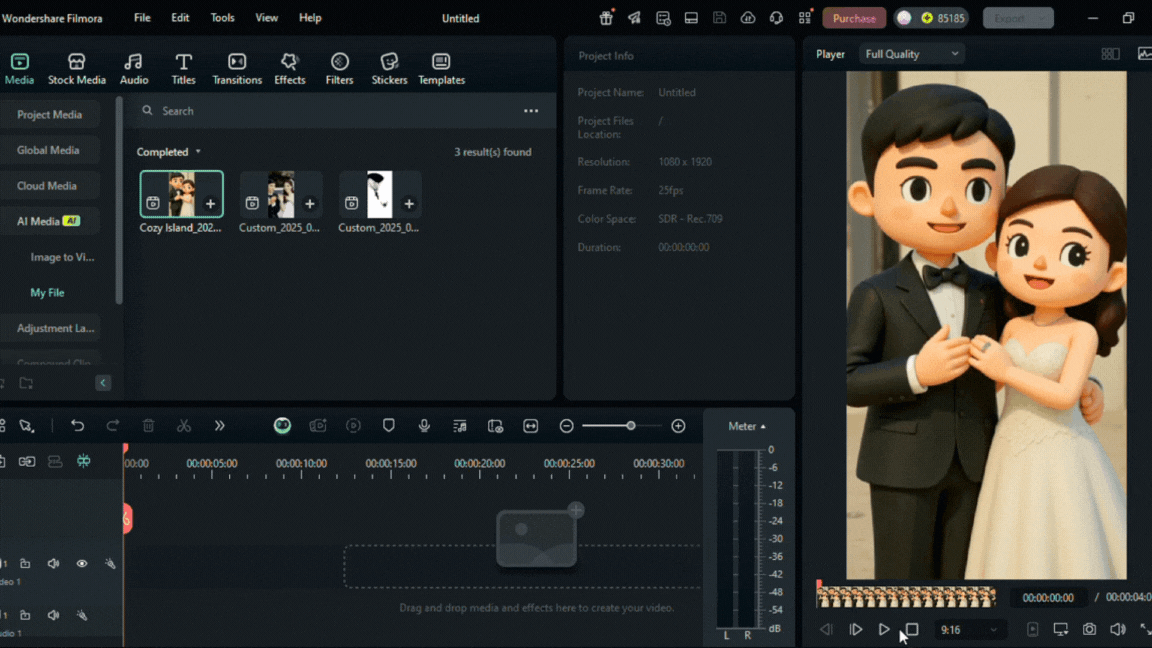This screenshot has height=648, width=1152.
Task: Toggle auto ripple in timeline header
Action: (x=55, y=461)
